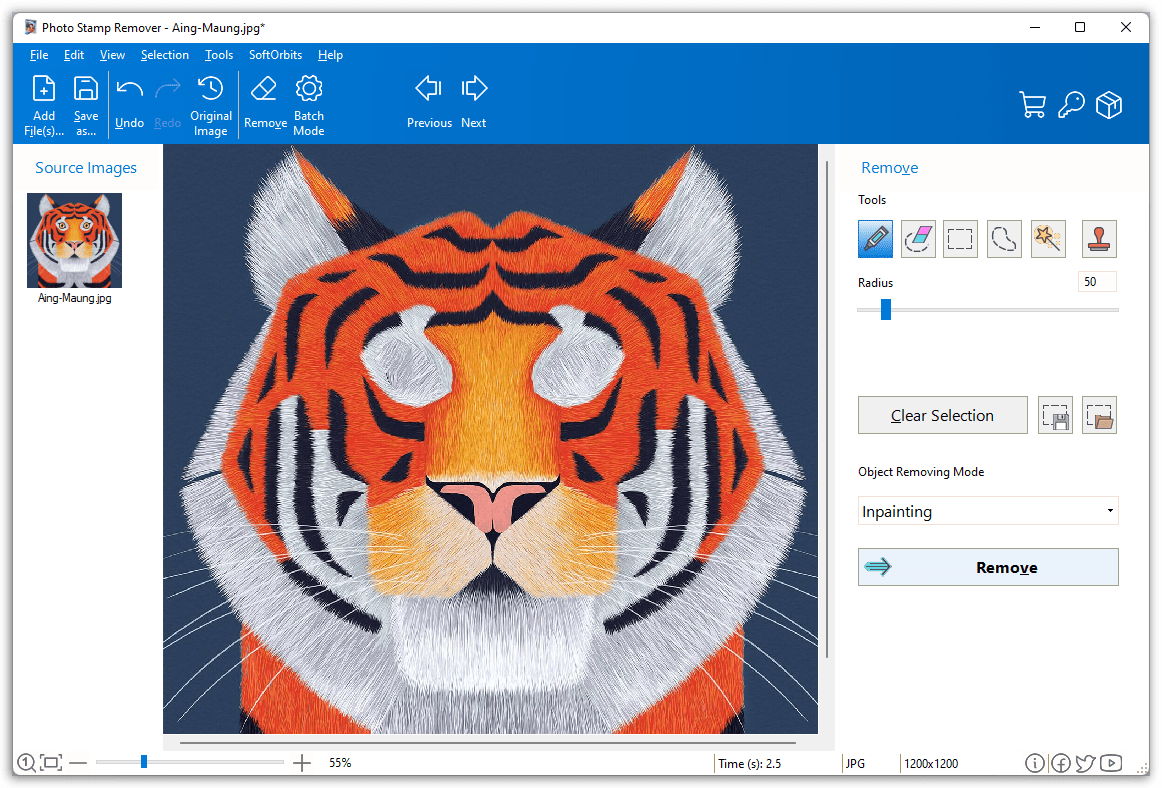Undo the last action
Viewport: 1162px width, 788px height.
(130, 104)
